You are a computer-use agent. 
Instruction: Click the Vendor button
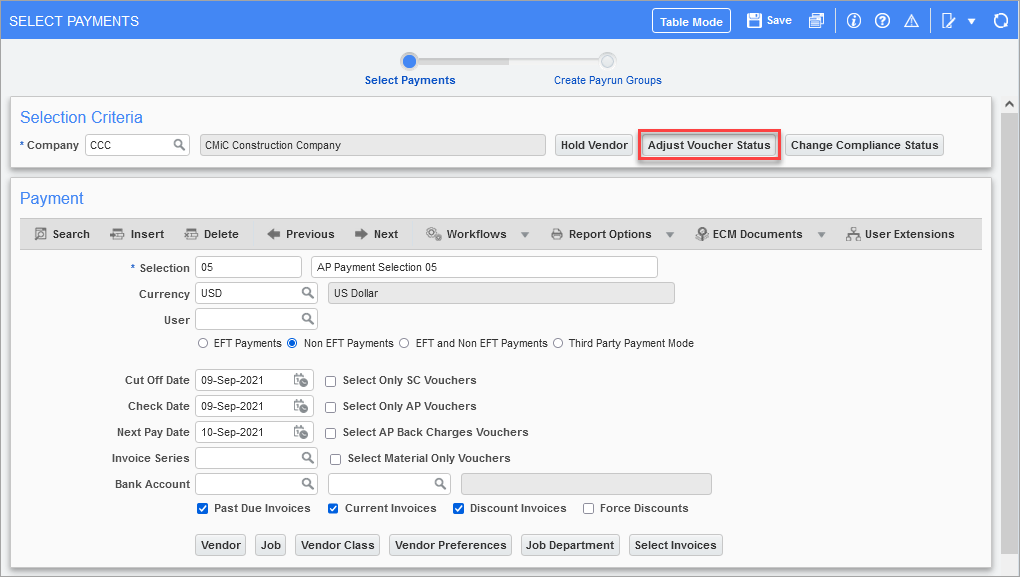pos(221,545)
